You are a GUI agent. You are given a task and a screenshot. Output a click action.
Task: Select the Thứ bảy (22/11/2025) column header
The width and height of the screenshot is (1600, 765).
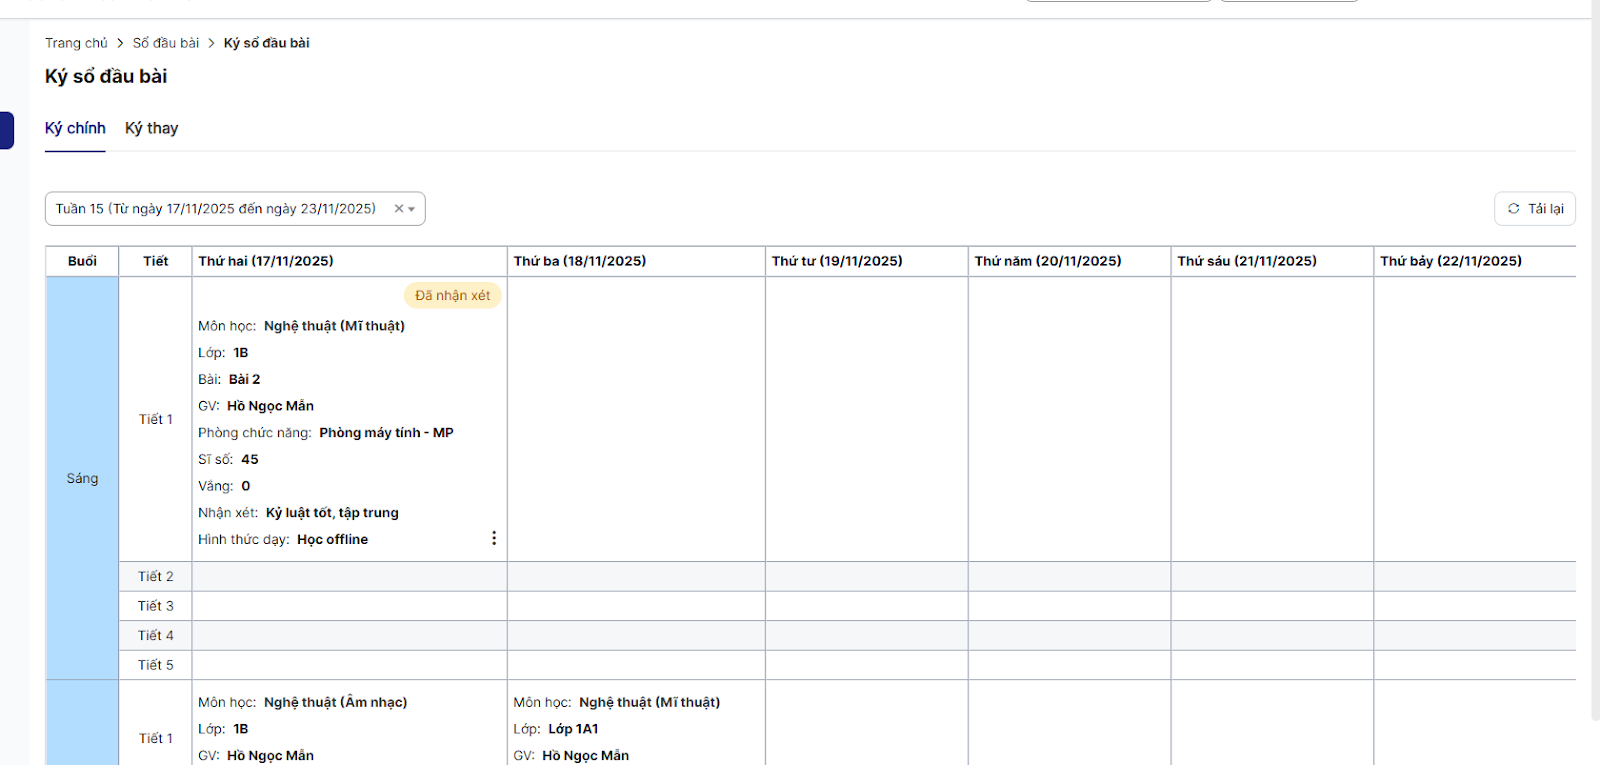[x=1450, y=261]
